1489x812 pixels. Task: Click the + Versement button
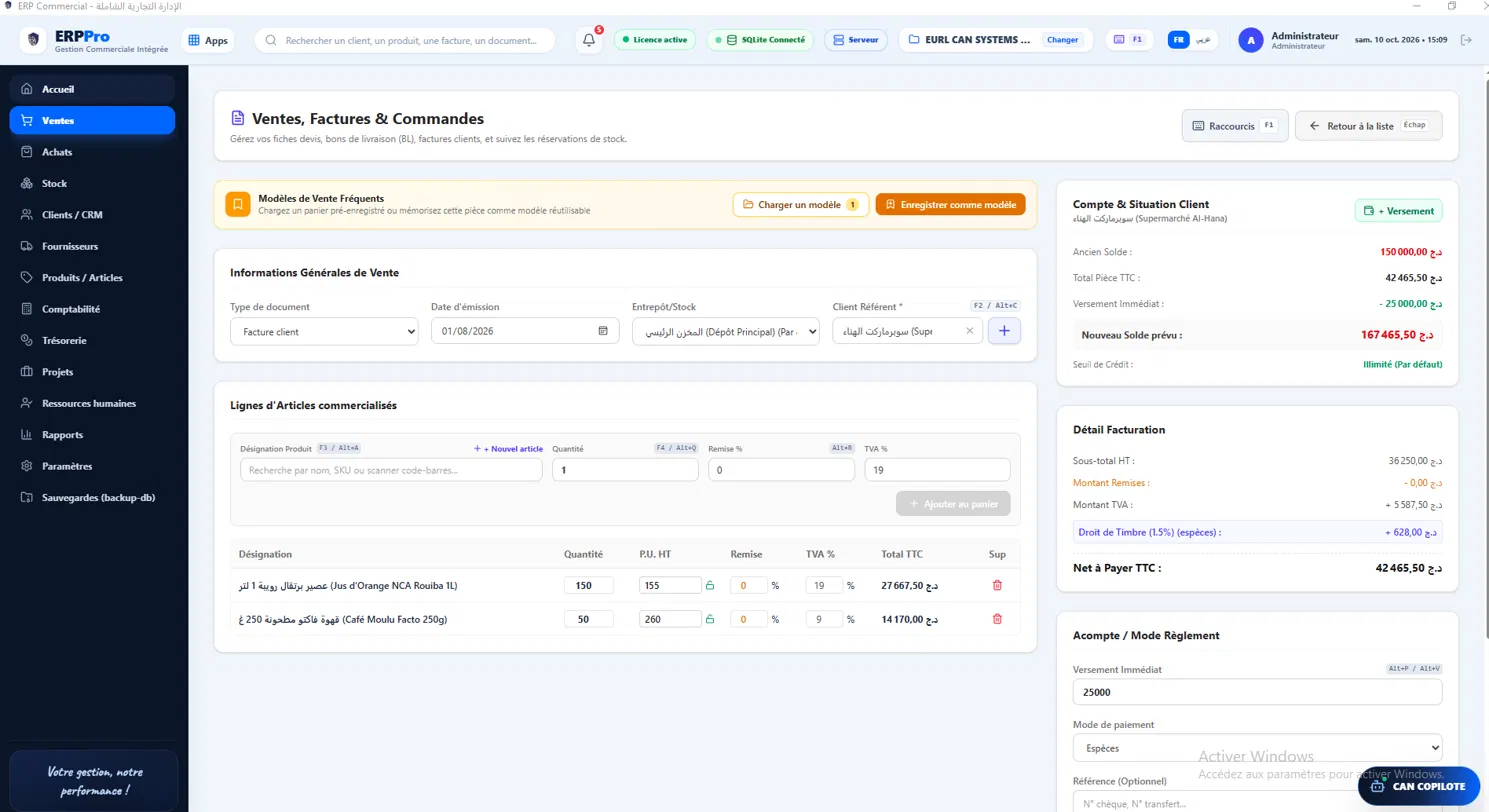[x=1399, y=211]
